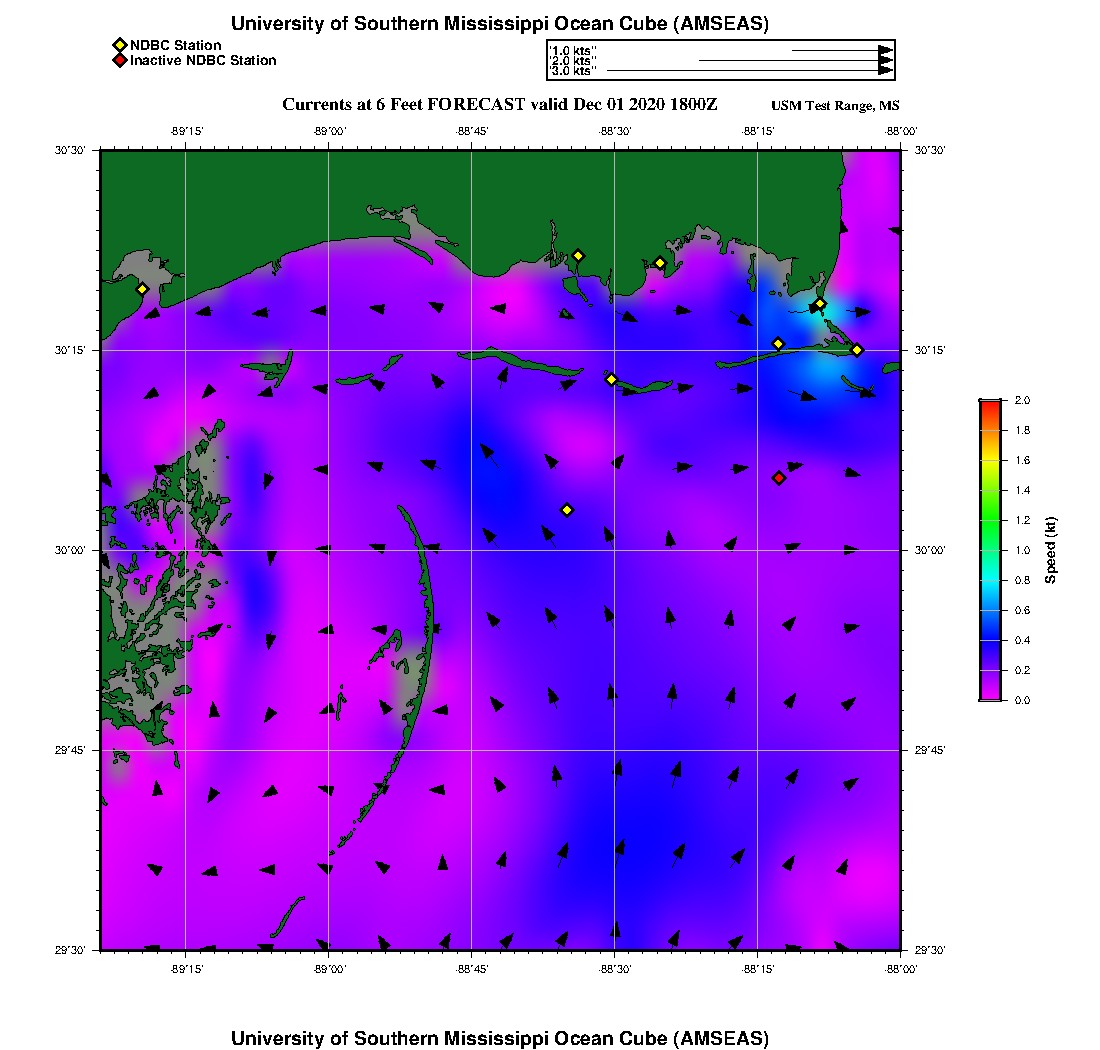Click the 'Currents at 6 Feet FORECAST' heading
The image size is (1100, 1050).
point(500,105)
